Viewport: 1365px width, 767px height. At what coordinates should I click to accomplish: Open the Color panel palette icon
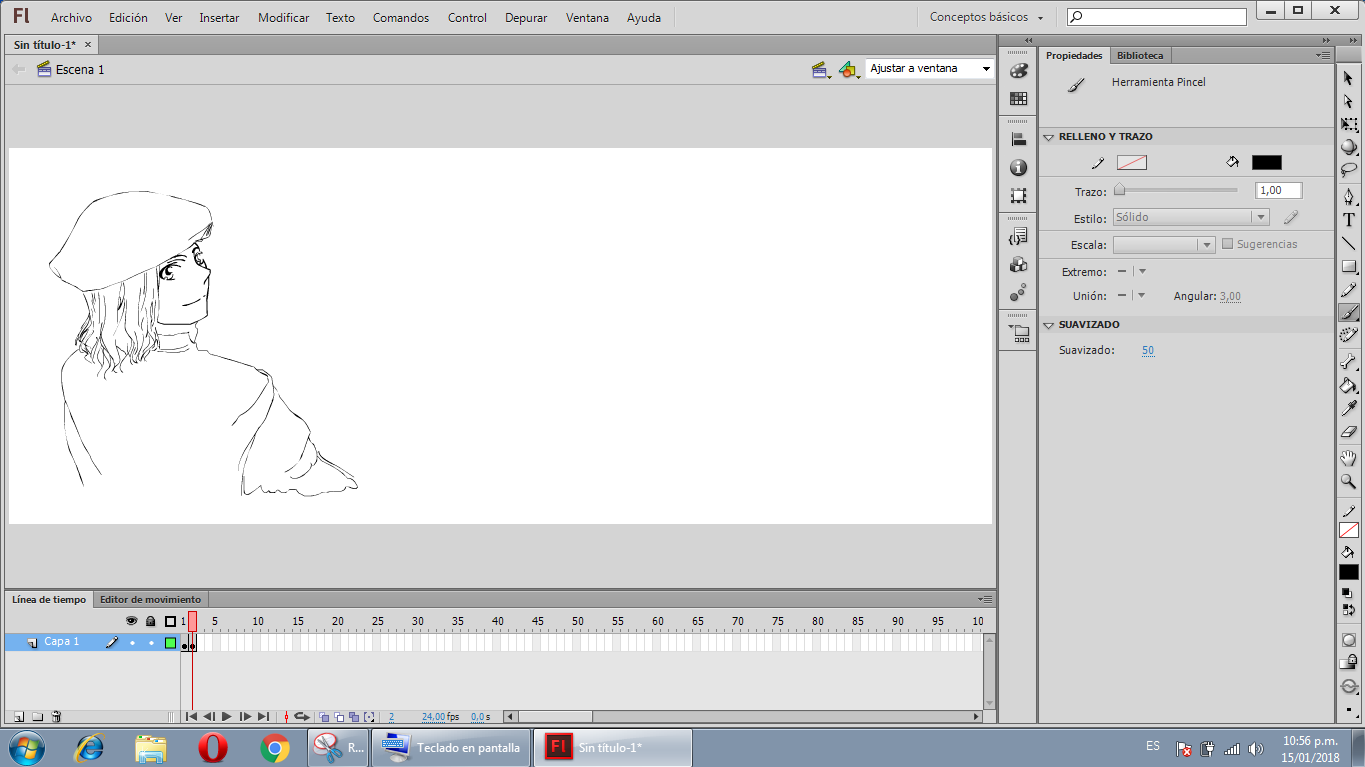(1018, 71)
